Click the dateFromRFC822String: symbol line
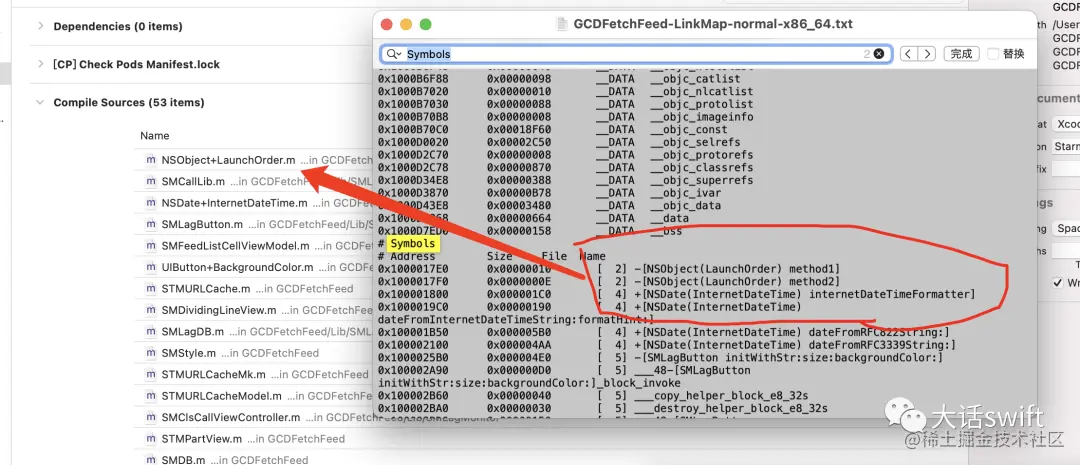Screen dimensions: 1080x465 coord(664,332)
